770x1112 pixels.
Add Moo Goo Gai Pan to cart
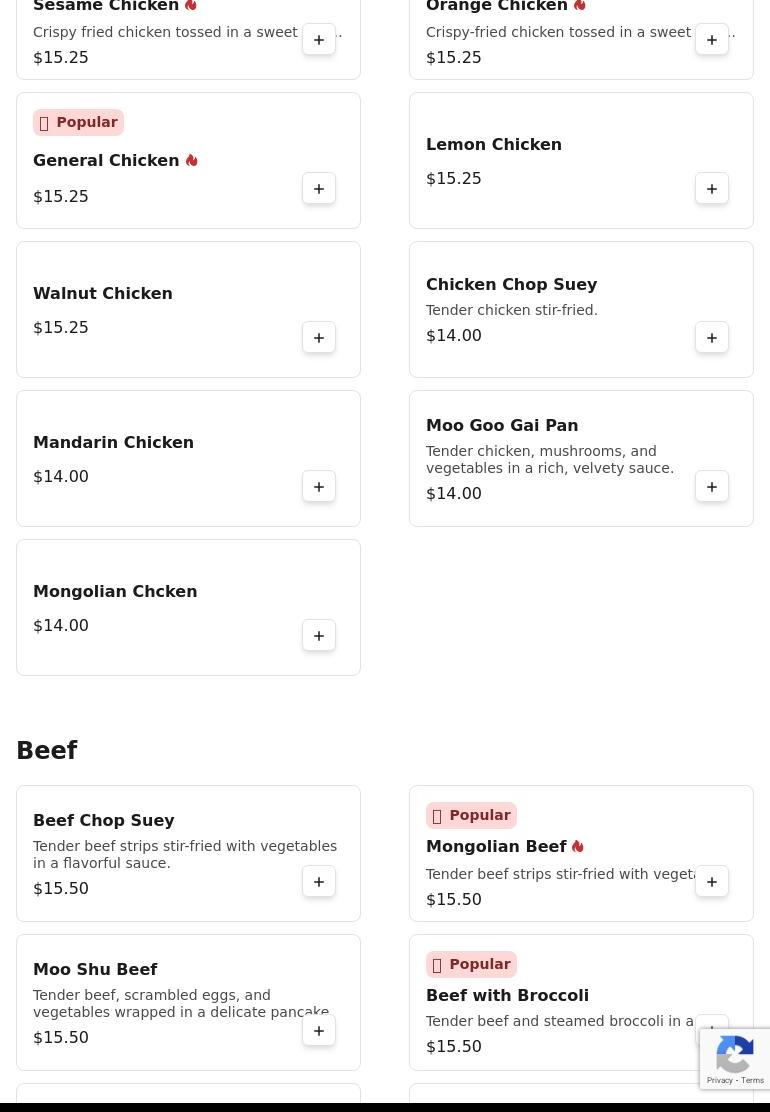712,487
